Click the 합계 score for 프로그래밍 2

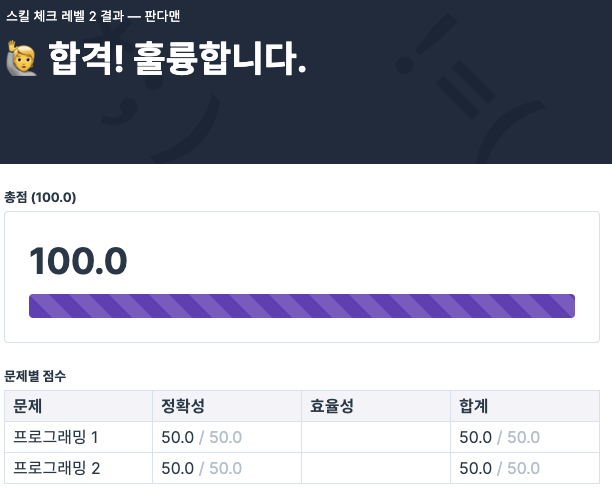pos(499,468)
